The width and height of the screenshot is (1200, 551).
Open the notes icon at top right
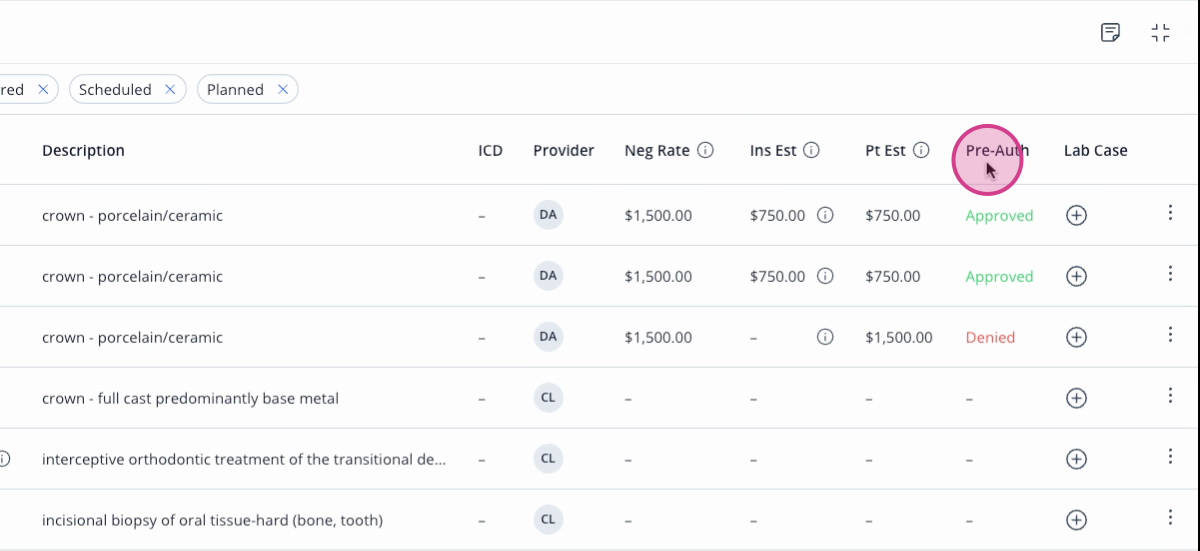click(1110, 33)
